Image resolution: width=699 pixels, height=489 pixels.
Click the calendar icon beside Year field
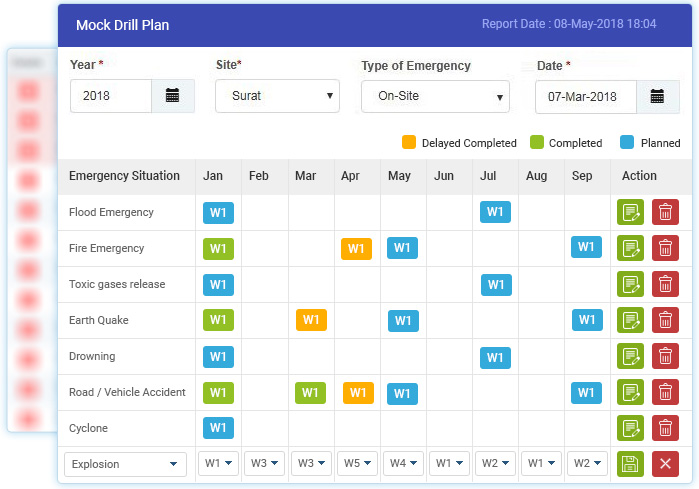172,96
